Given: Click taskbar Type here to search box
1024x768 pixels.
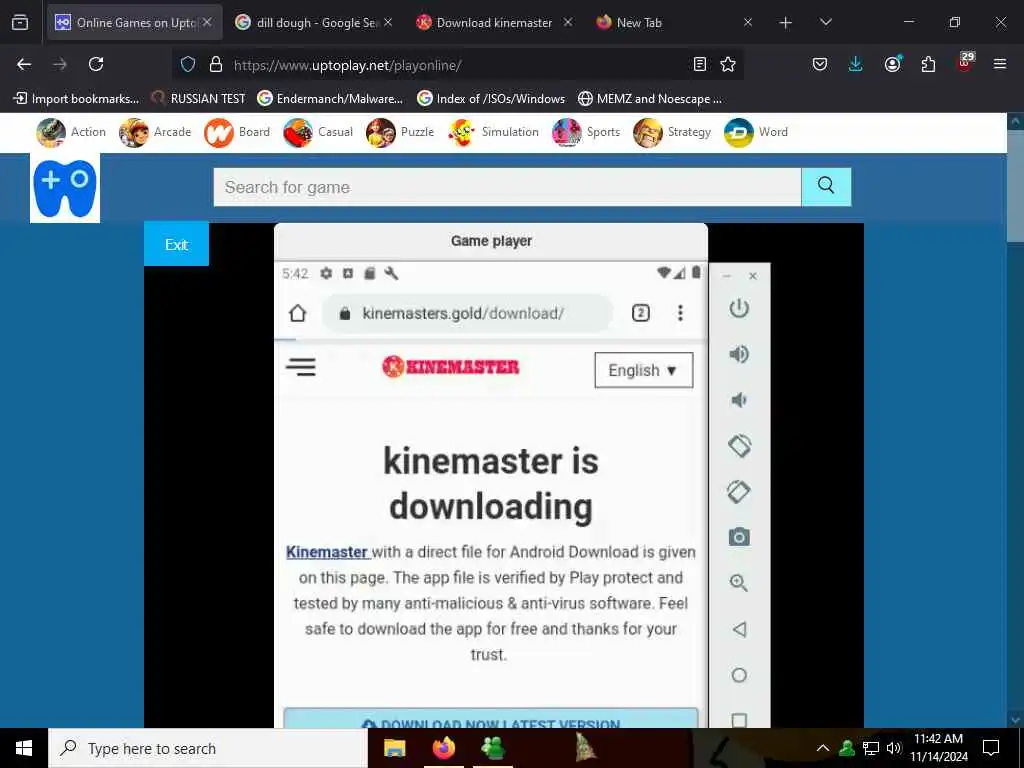Looking at the screenshot, I should (x=208, y=748).
